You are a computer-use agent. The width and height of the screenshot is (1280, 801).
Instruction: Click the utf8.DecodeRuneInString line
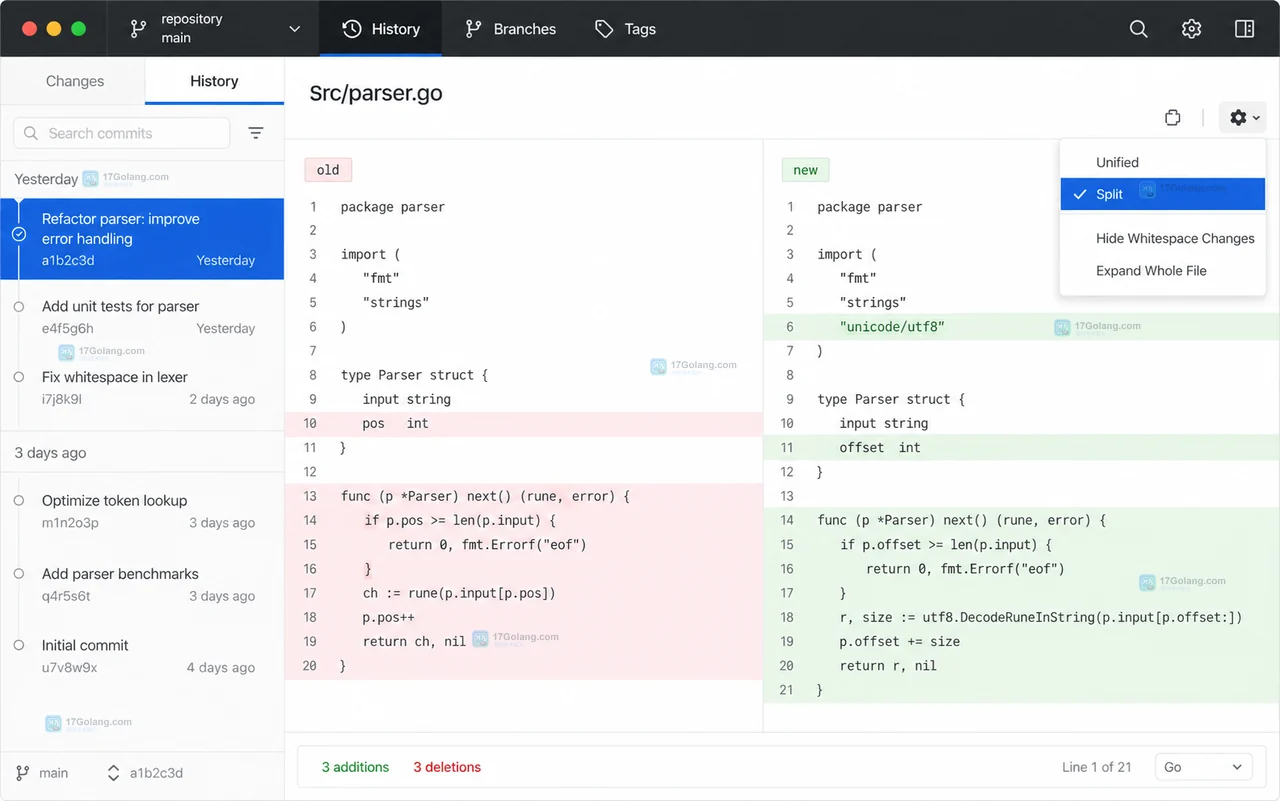pos(1021,617)
